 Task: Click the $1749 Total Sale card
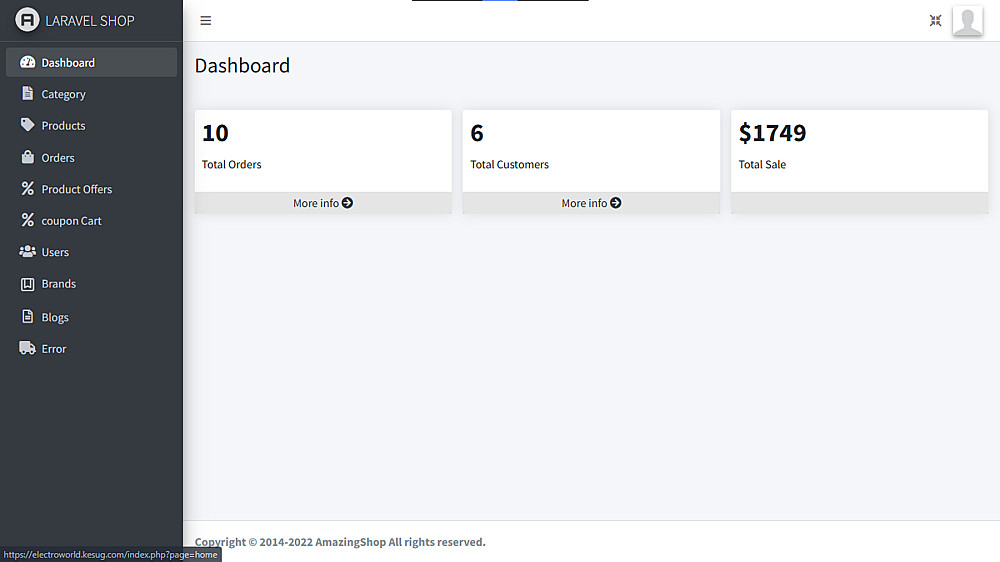point(859,150)
